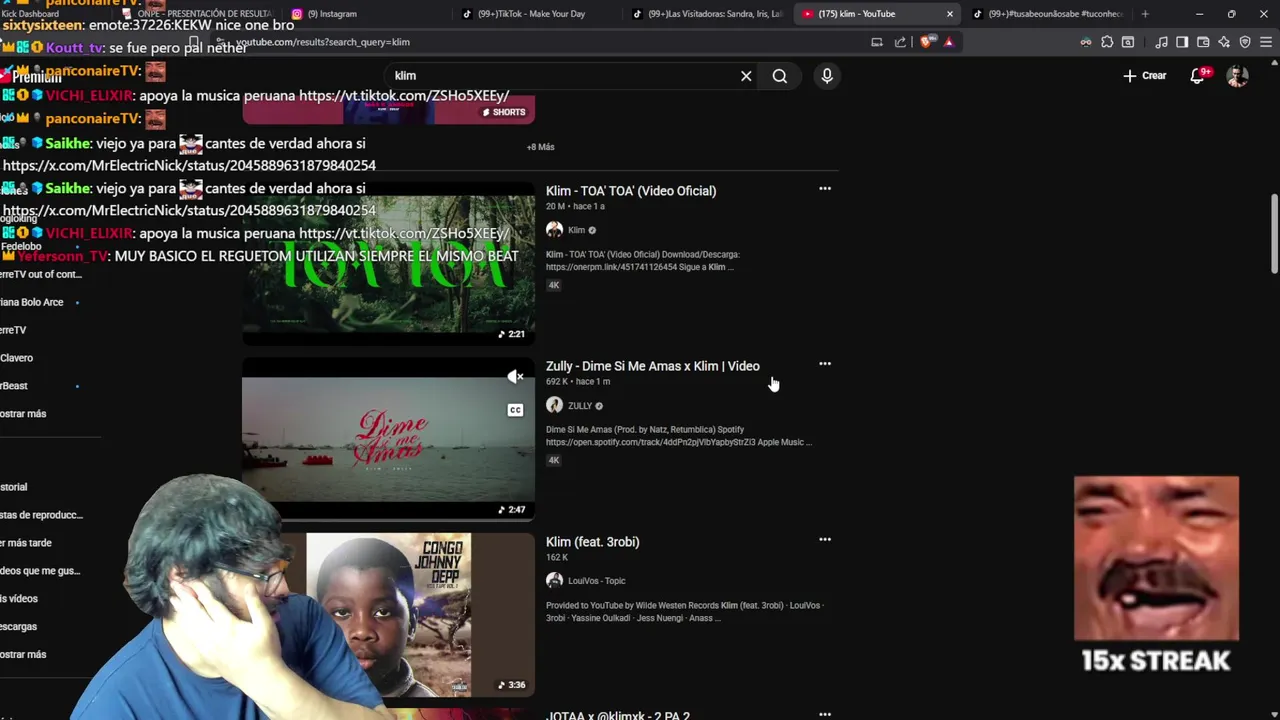Click the '162 K' view count text
The width and height of the screenshot is (1280, 720).
(557, 557)
